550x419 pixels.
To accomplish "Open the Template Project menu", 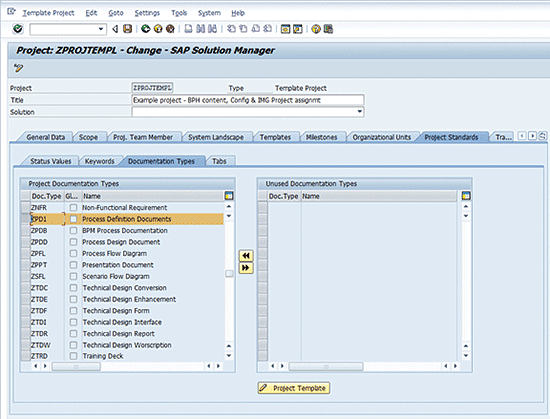I will tap(48, 13).
